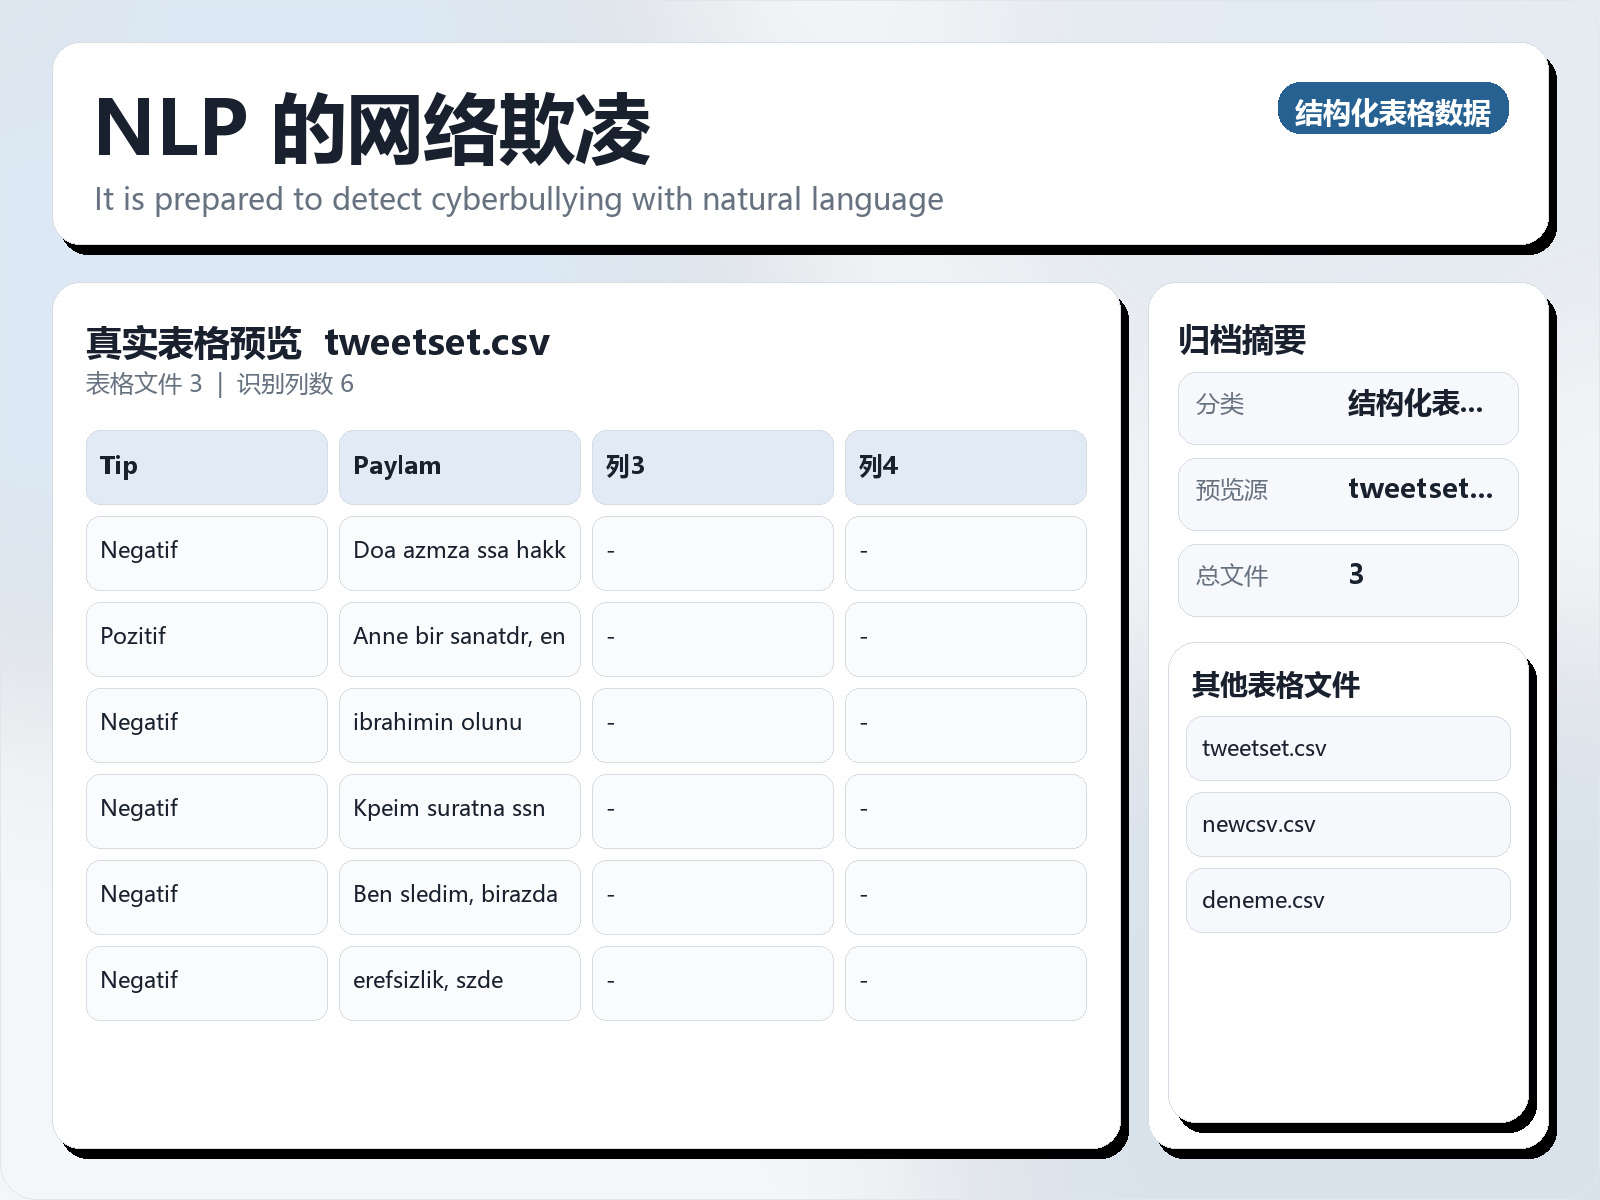Select the cell containing Doa azmza ssa hakk

pyautogui.click(x=459, y=553)
